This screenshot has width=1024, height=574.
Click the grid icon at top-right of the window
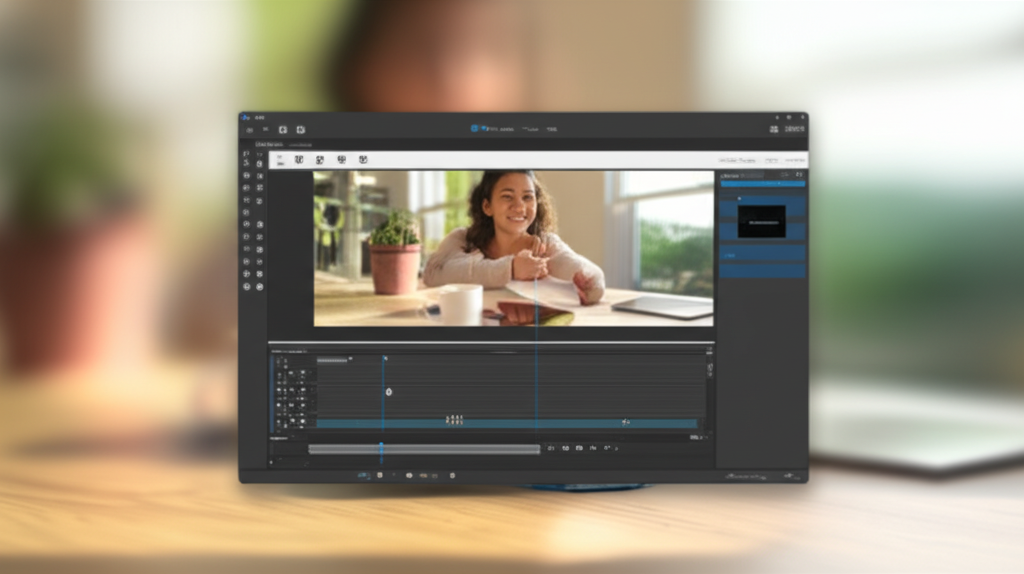[774, 129]
